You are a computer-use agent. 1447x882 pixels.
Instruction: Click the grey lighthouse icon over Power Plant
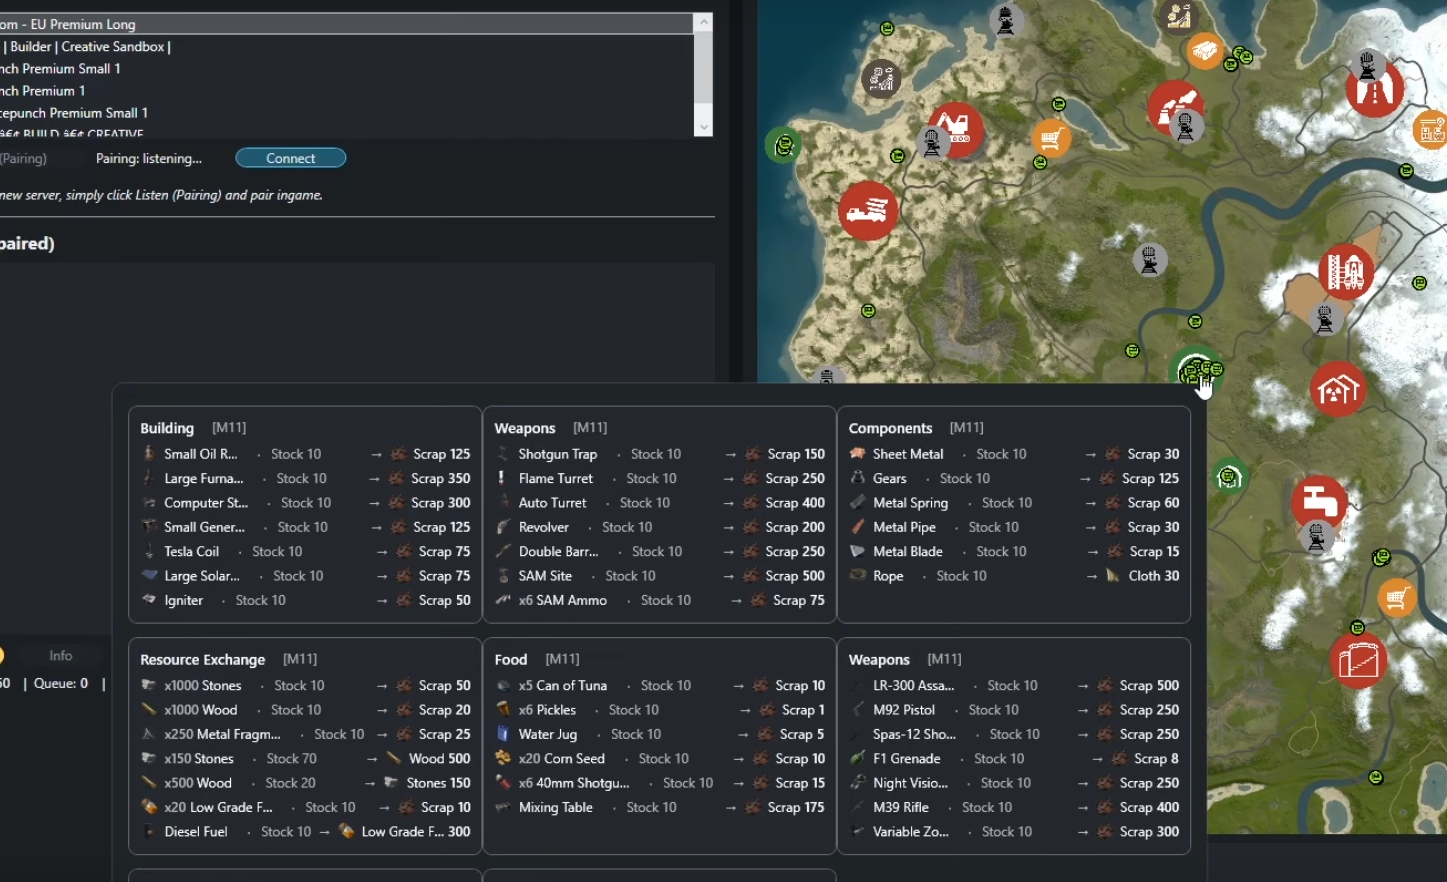tap(1186, 127)
